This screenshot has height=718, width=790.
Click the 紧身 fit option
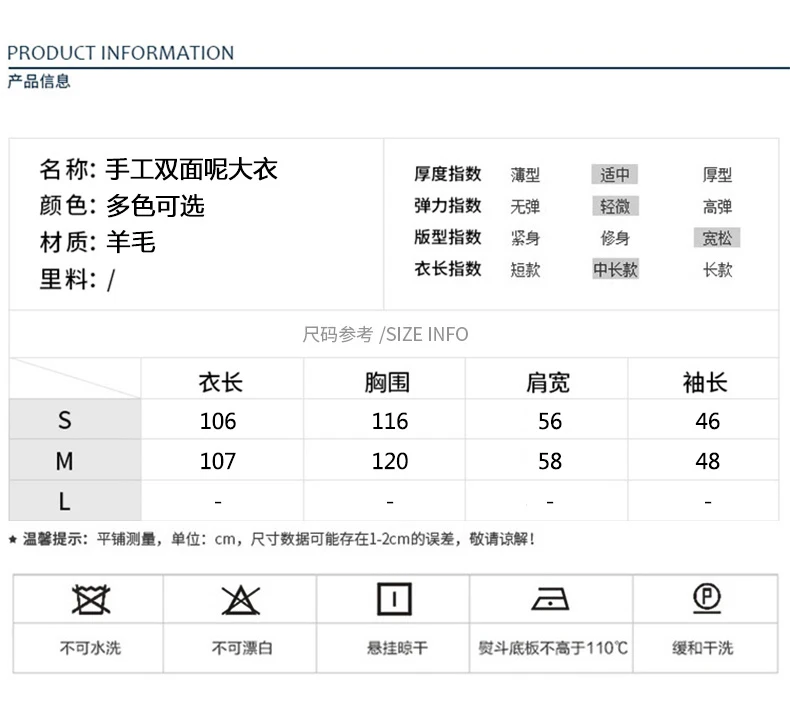tap(525, 238)
